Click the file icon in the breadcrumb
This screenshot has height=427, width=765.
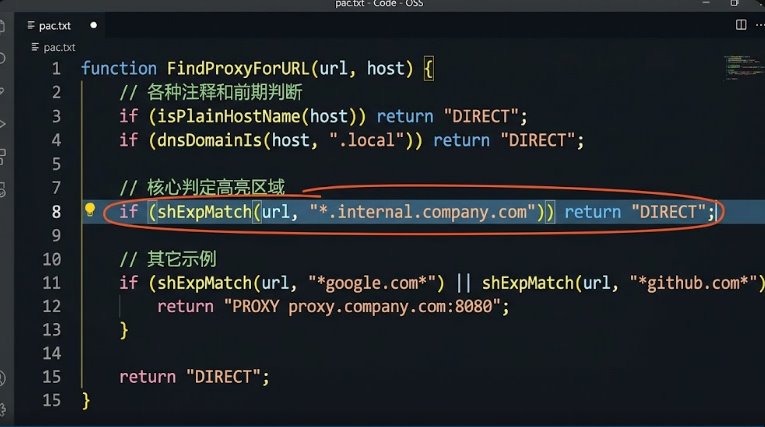pos(35,47)
